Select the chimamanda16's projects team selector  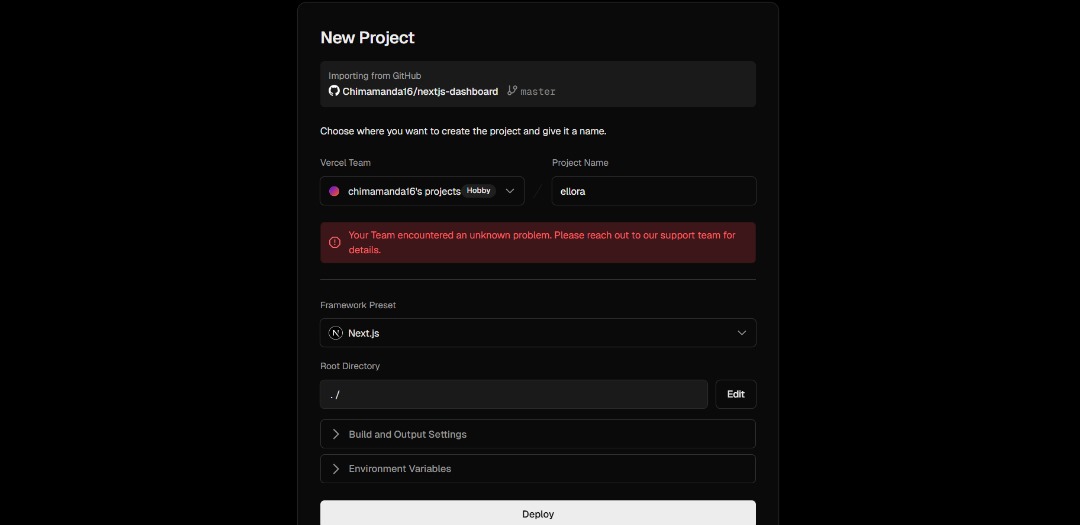[x=422, y=191]
